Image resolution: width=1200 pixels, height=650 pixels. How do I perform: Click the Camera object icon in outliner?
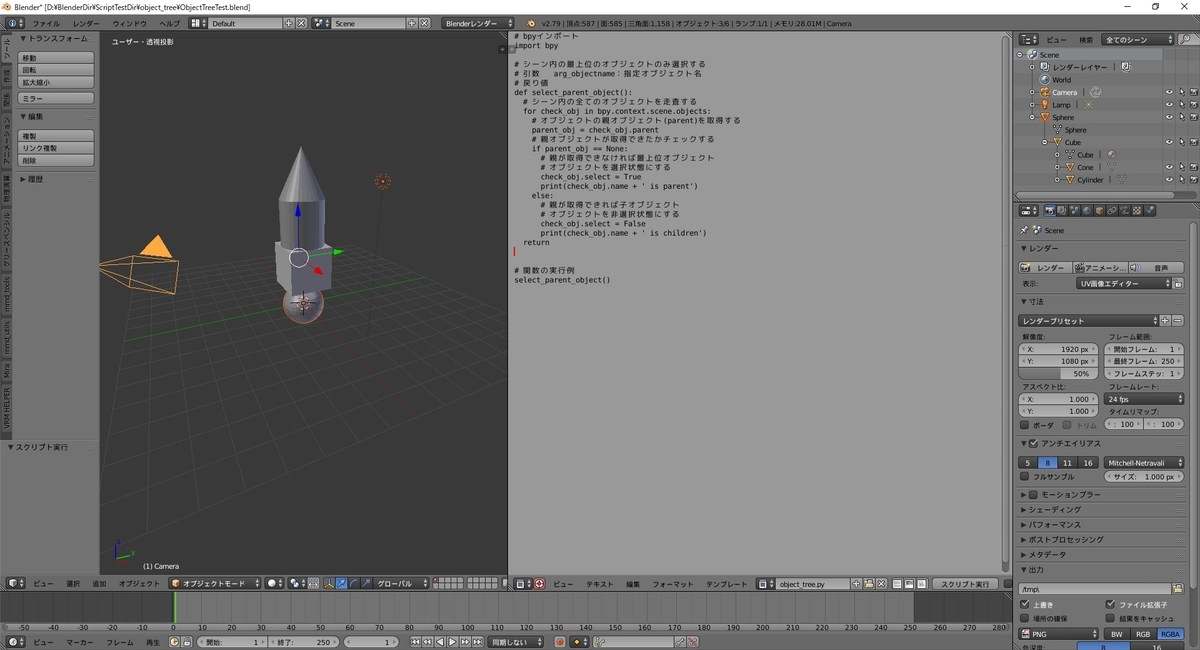tap(1044, 92)
